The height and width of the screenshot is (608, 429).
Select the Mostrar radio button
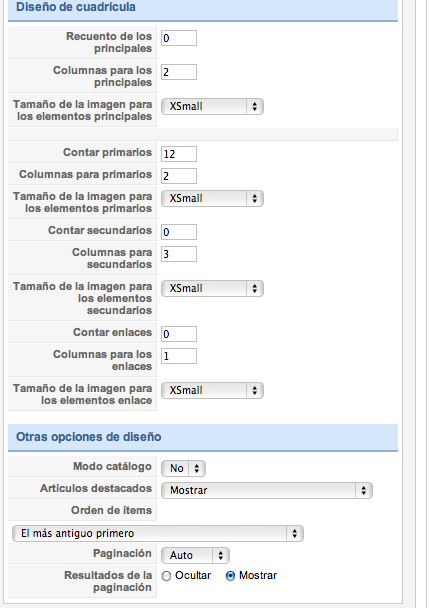tap(230, 576)
